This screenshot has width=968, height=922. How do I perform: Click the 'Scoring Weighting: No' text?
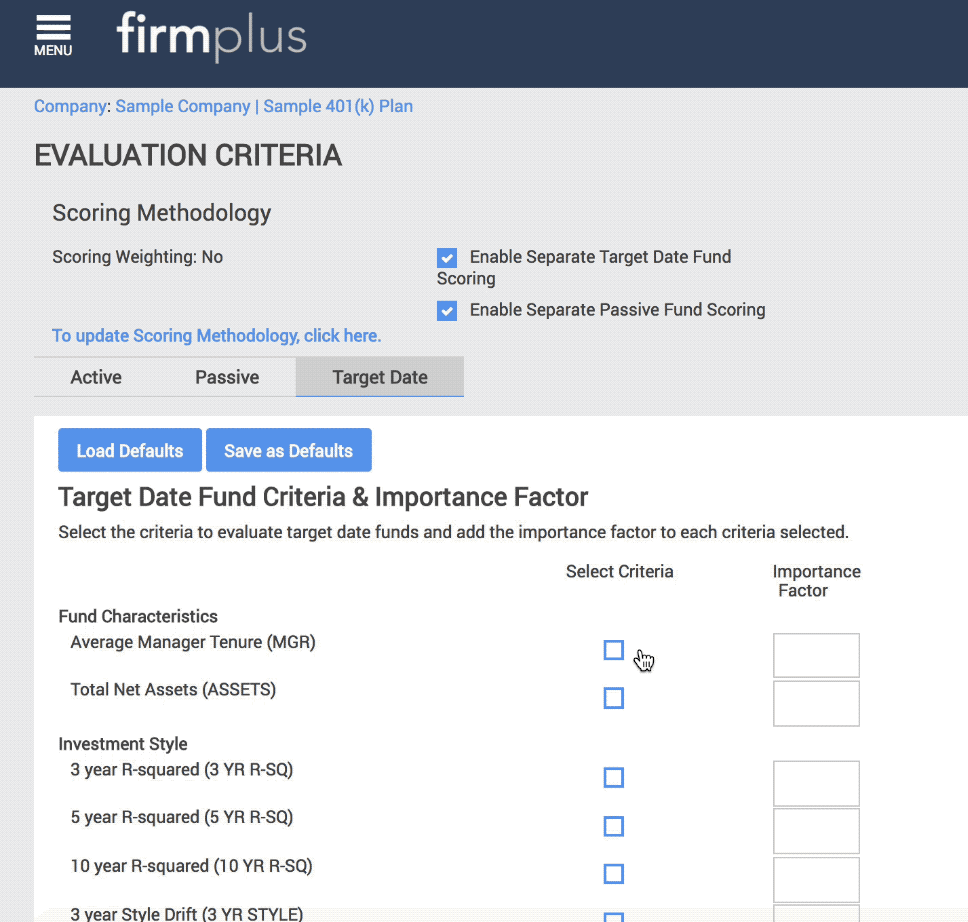click(138, 257)
